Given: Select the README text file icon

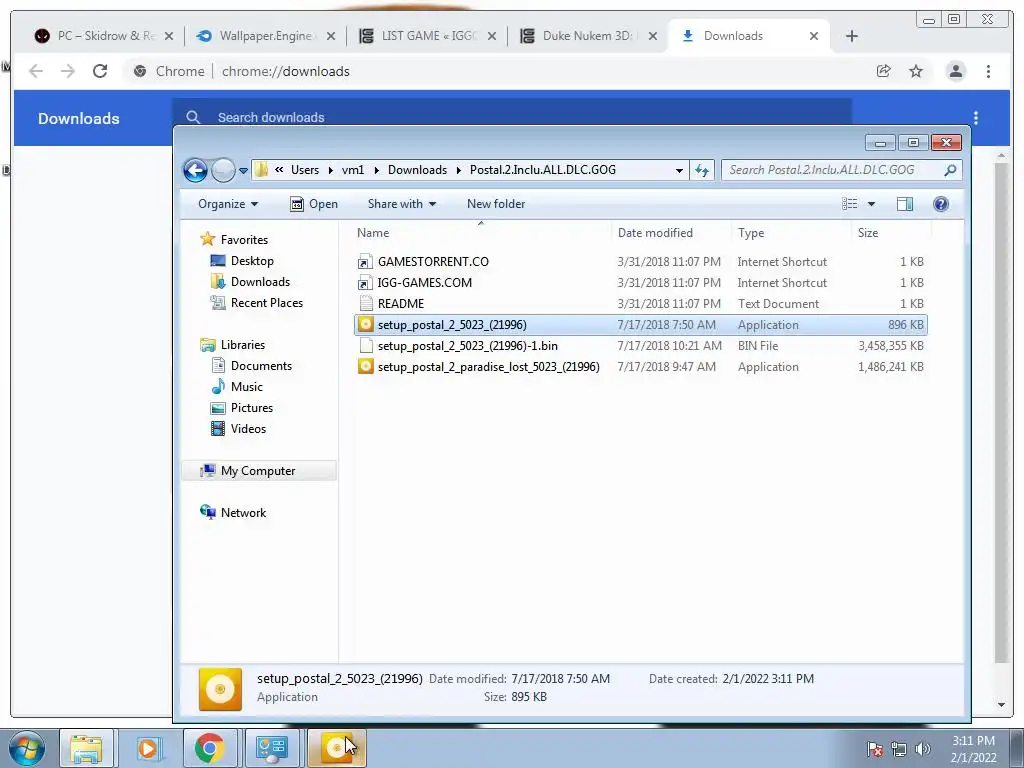Looking at the screenshot, I should [x=366, y=304].
